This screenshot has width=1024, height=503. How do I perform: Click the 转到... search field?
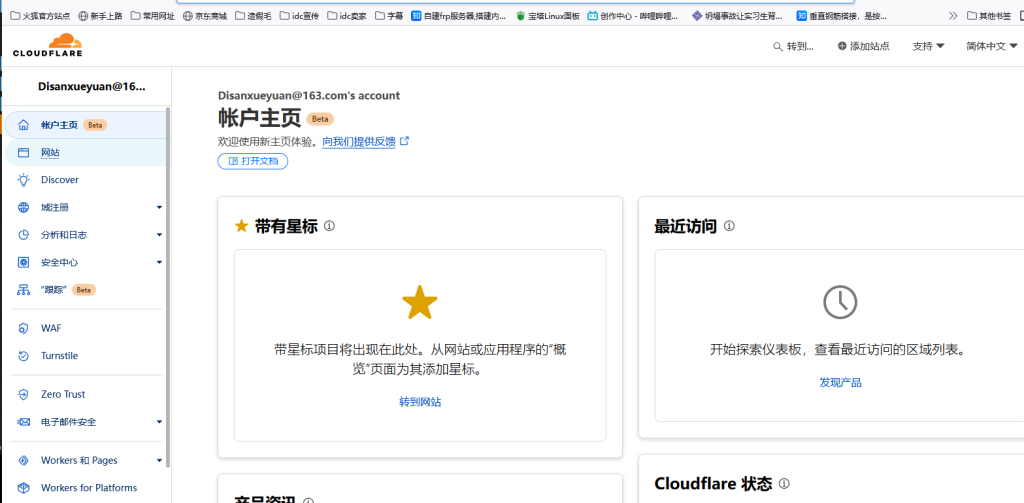point(793,46)
